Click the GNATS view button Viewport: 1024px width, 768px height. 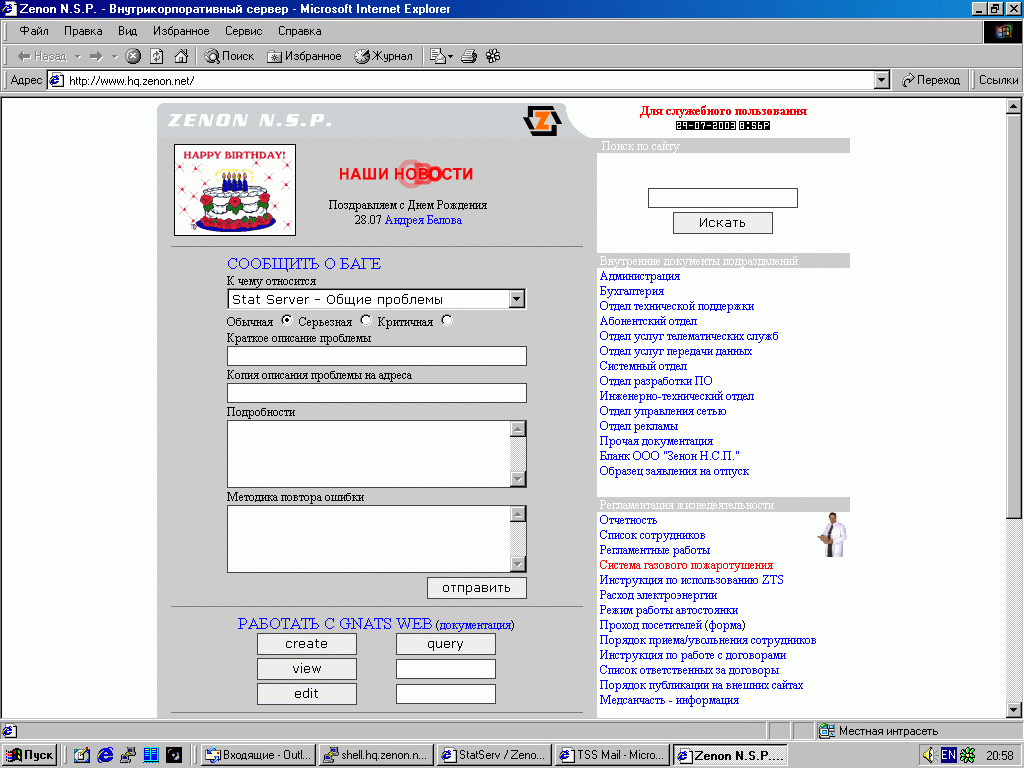[x=306, y=669]
